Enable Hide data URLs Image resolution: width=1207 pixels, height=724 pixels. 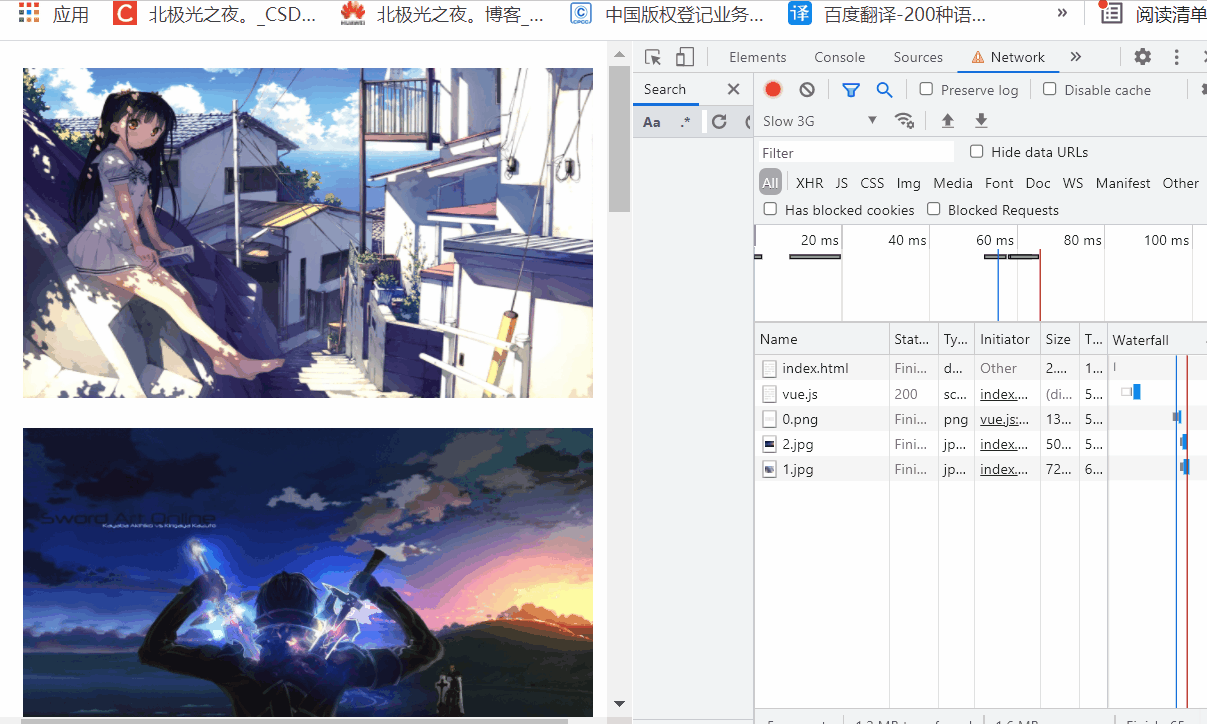point(976,151)
